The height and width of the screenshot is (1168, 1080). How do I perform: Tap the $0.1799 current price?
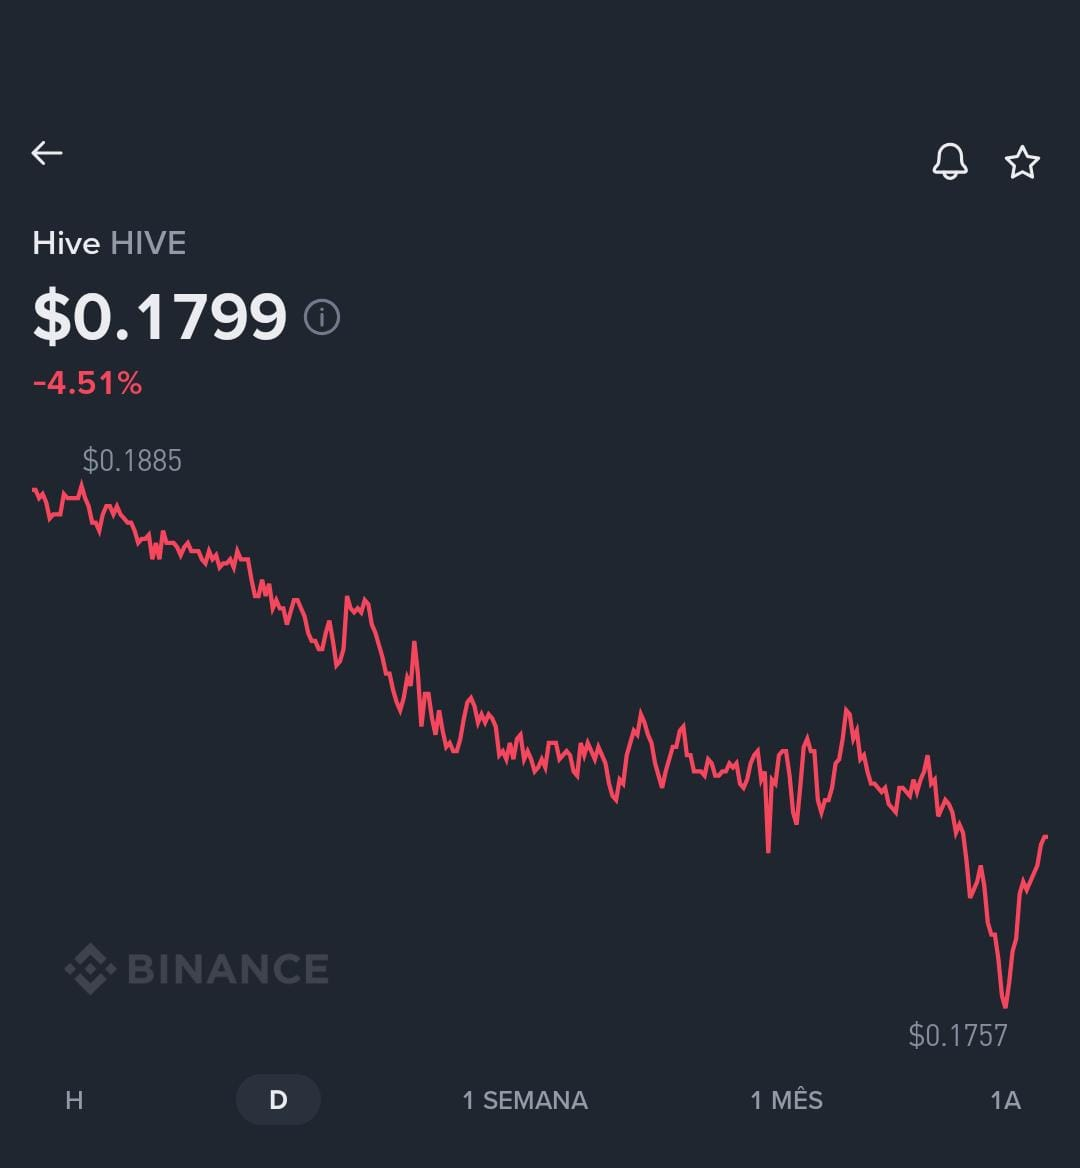[160, 317]
